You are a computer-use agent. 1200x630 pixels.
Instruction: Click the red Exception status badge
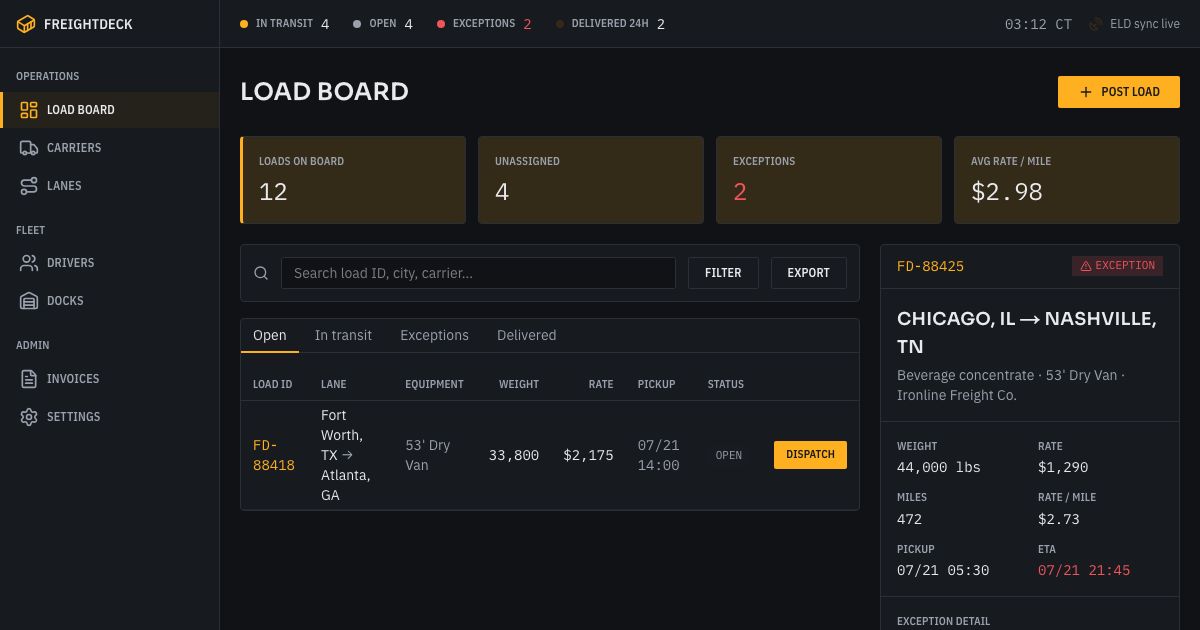[1117, 266]
